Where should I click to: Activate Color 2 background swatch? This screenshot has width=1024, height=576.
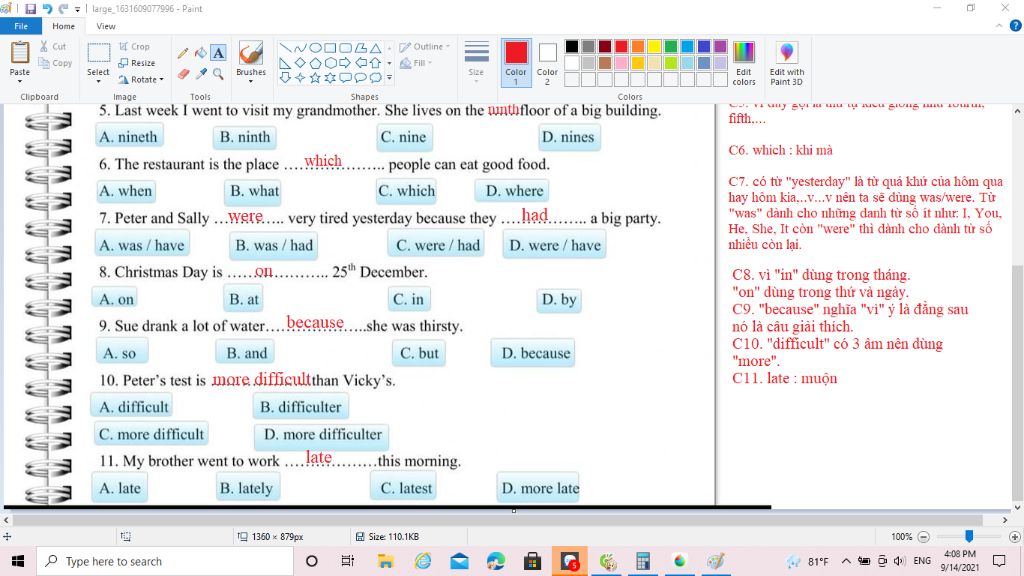click(x=547, y=63)
